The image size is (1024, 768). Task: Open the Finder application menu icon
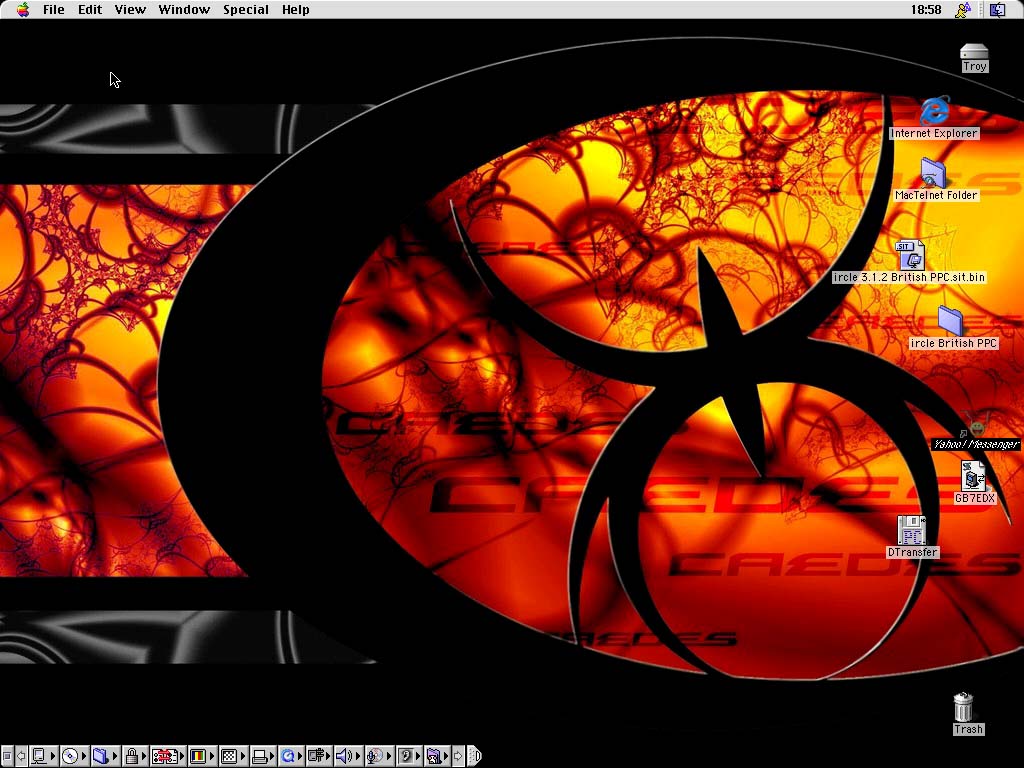(998, 9)
